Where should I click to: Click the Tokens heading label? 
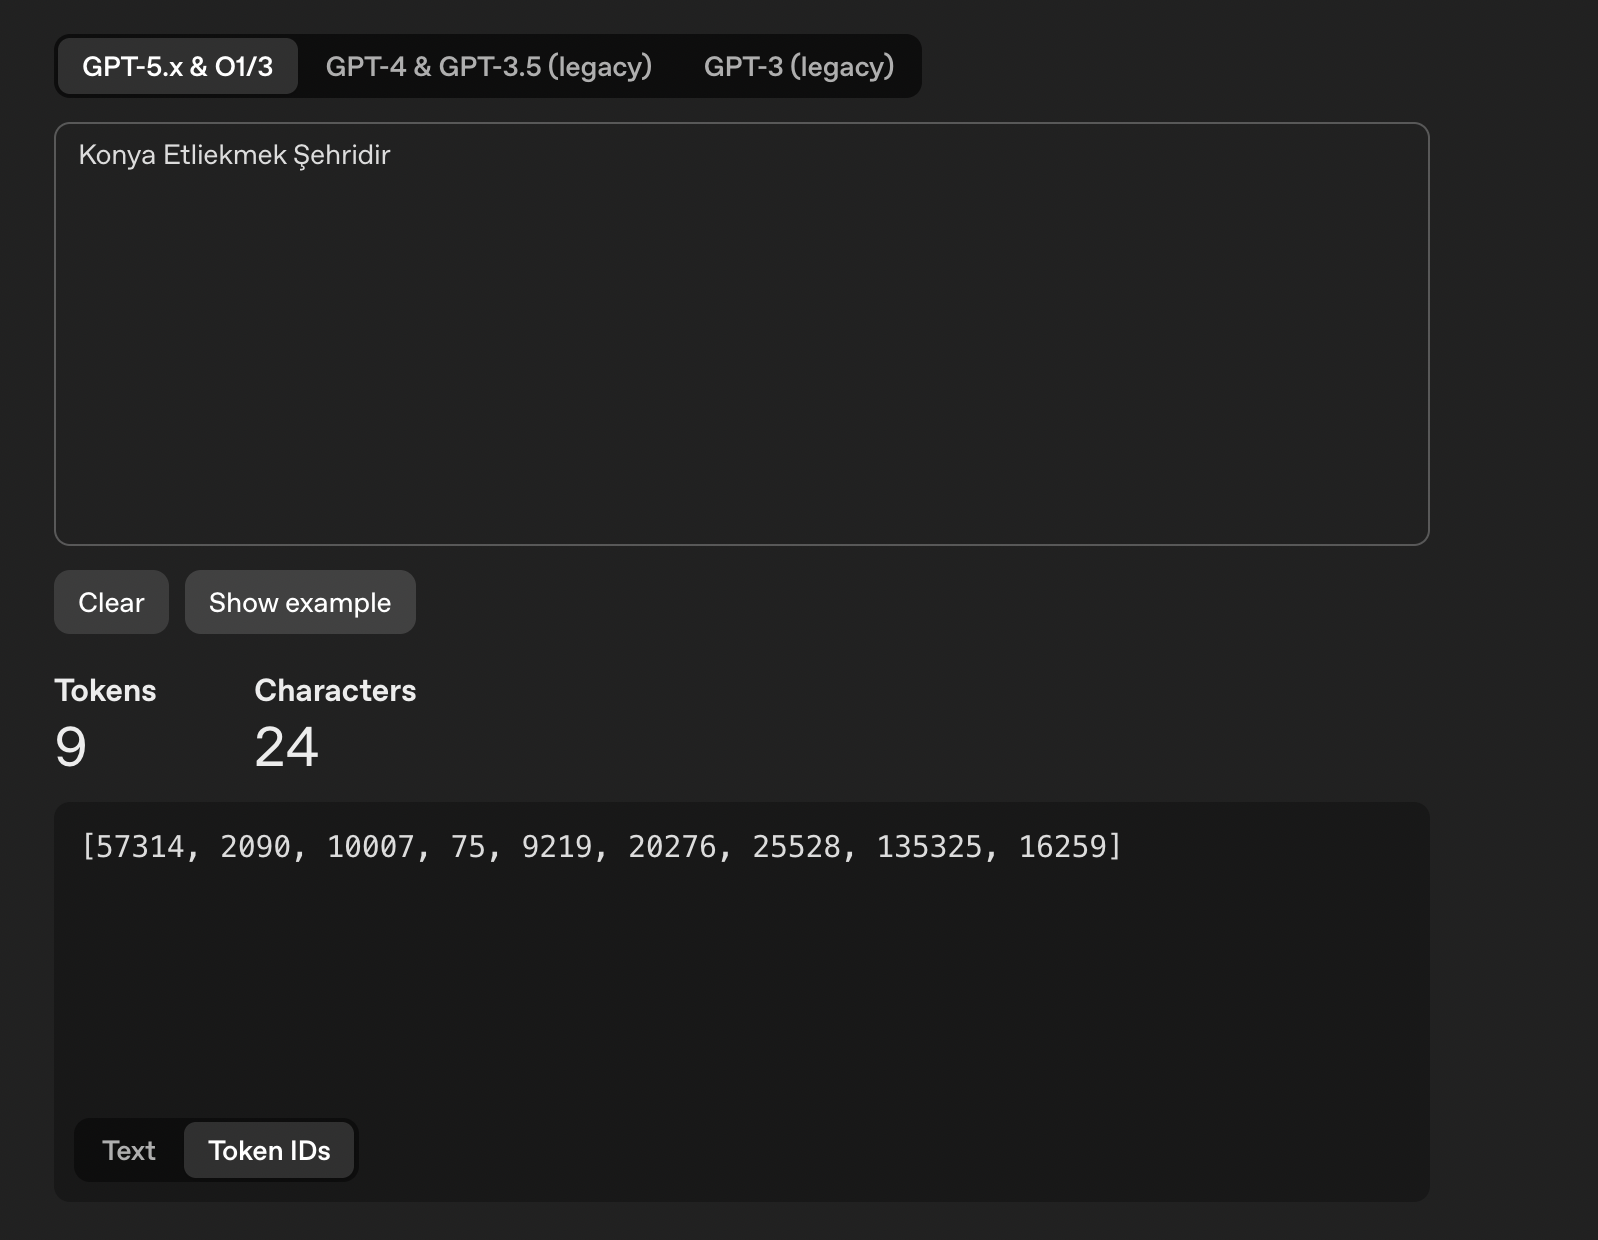click(105, 691)
